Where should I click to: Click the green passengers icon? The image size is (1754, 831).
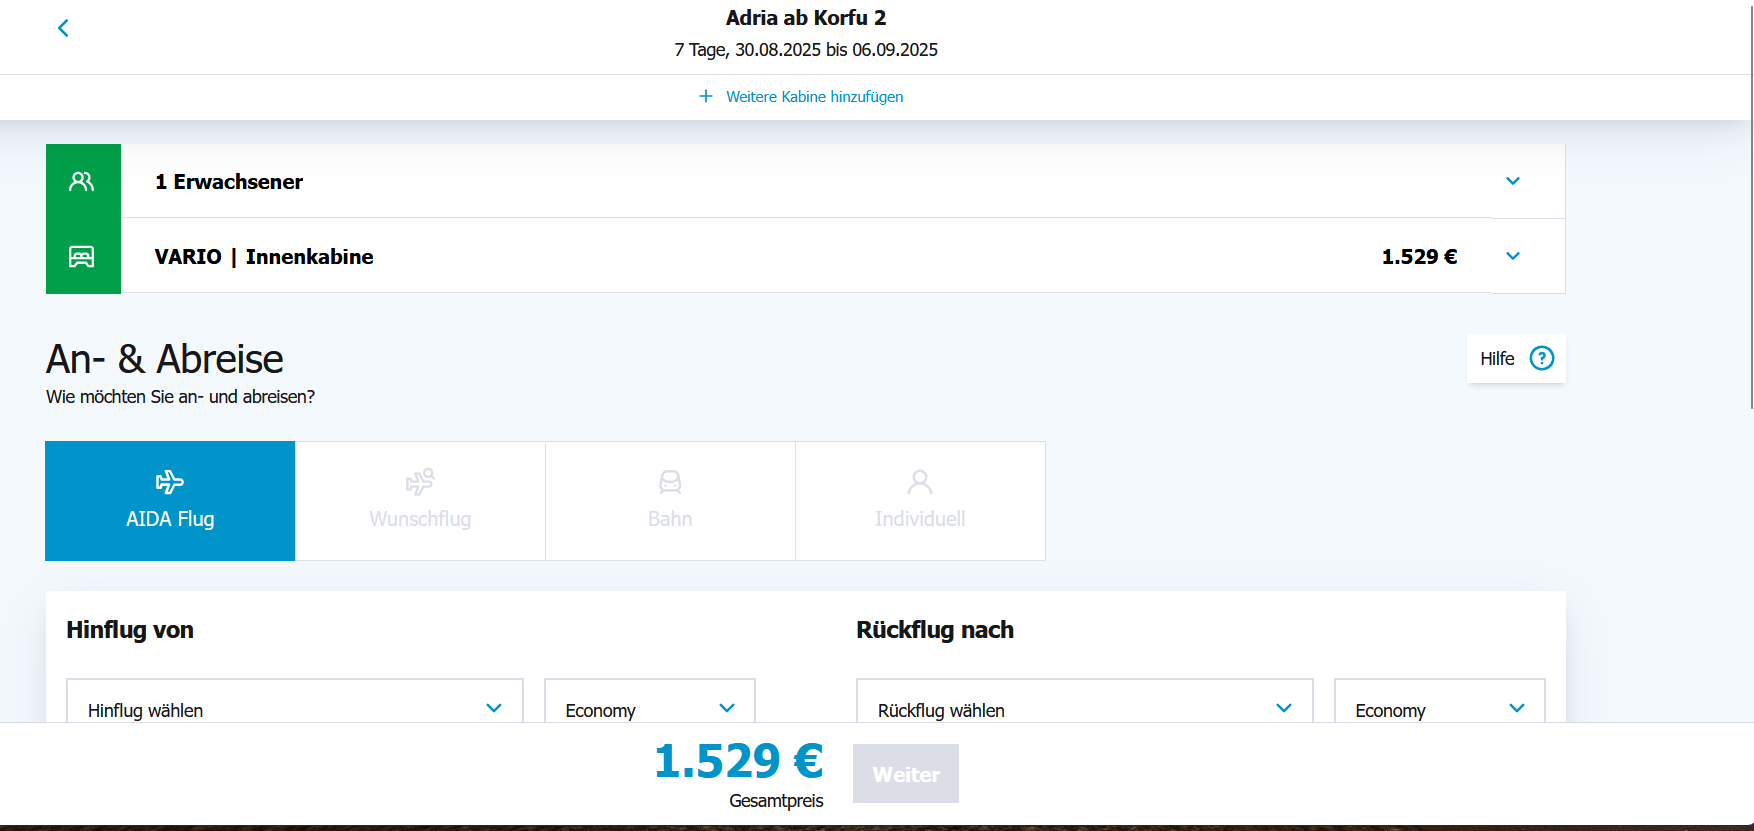pyautogui.click(x=82, y=181)
